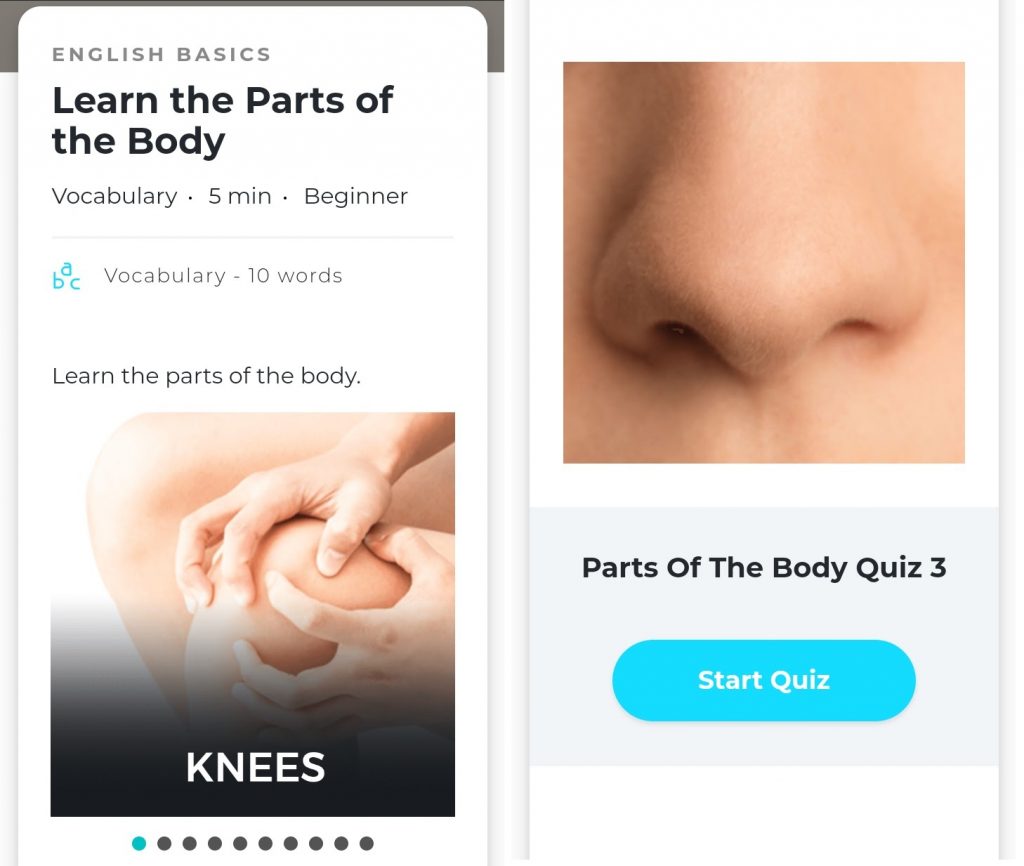Jump to the fourth carousel dot

tap(215, 843)
